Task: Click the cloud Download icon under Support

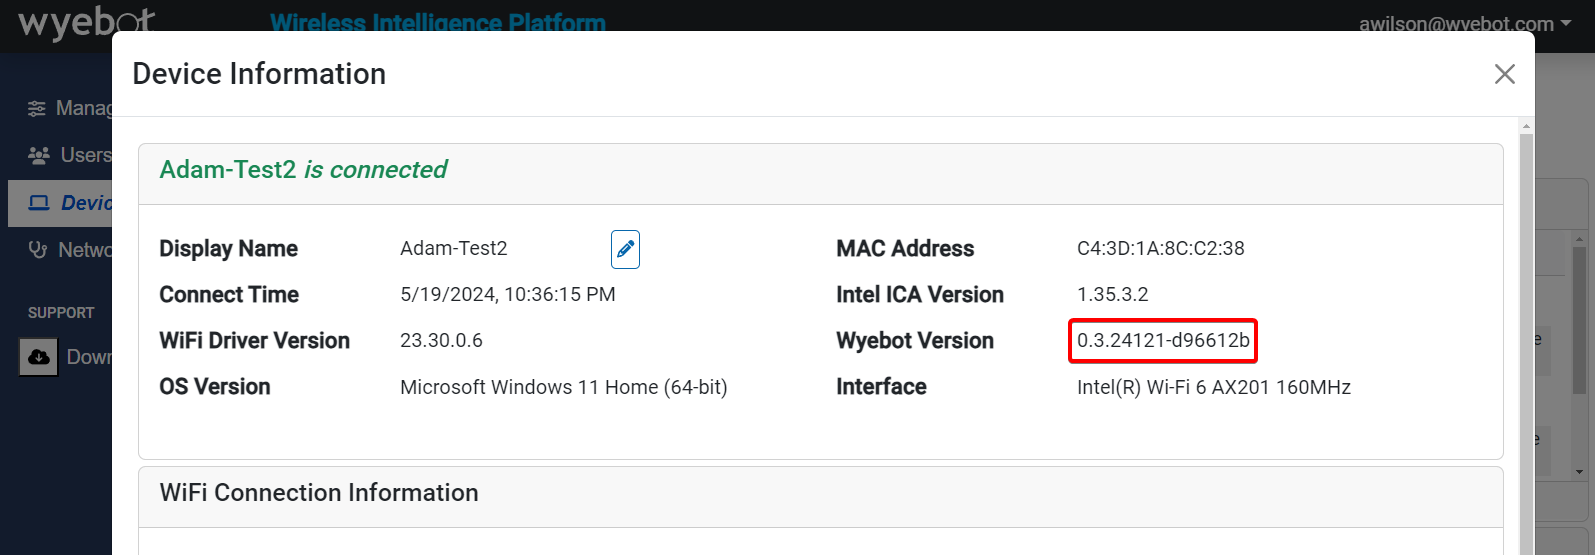Action: 39,357
